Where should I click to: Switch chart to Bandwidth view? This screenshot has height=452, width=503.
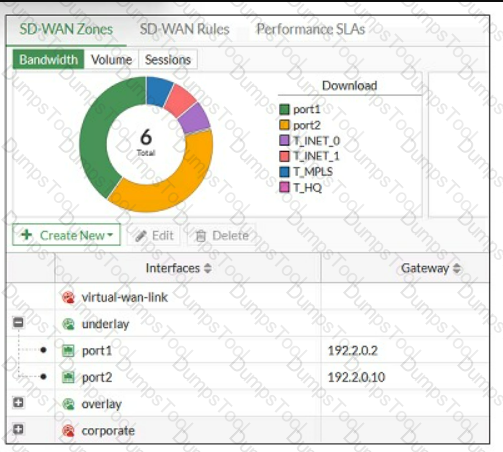point(48,60)
